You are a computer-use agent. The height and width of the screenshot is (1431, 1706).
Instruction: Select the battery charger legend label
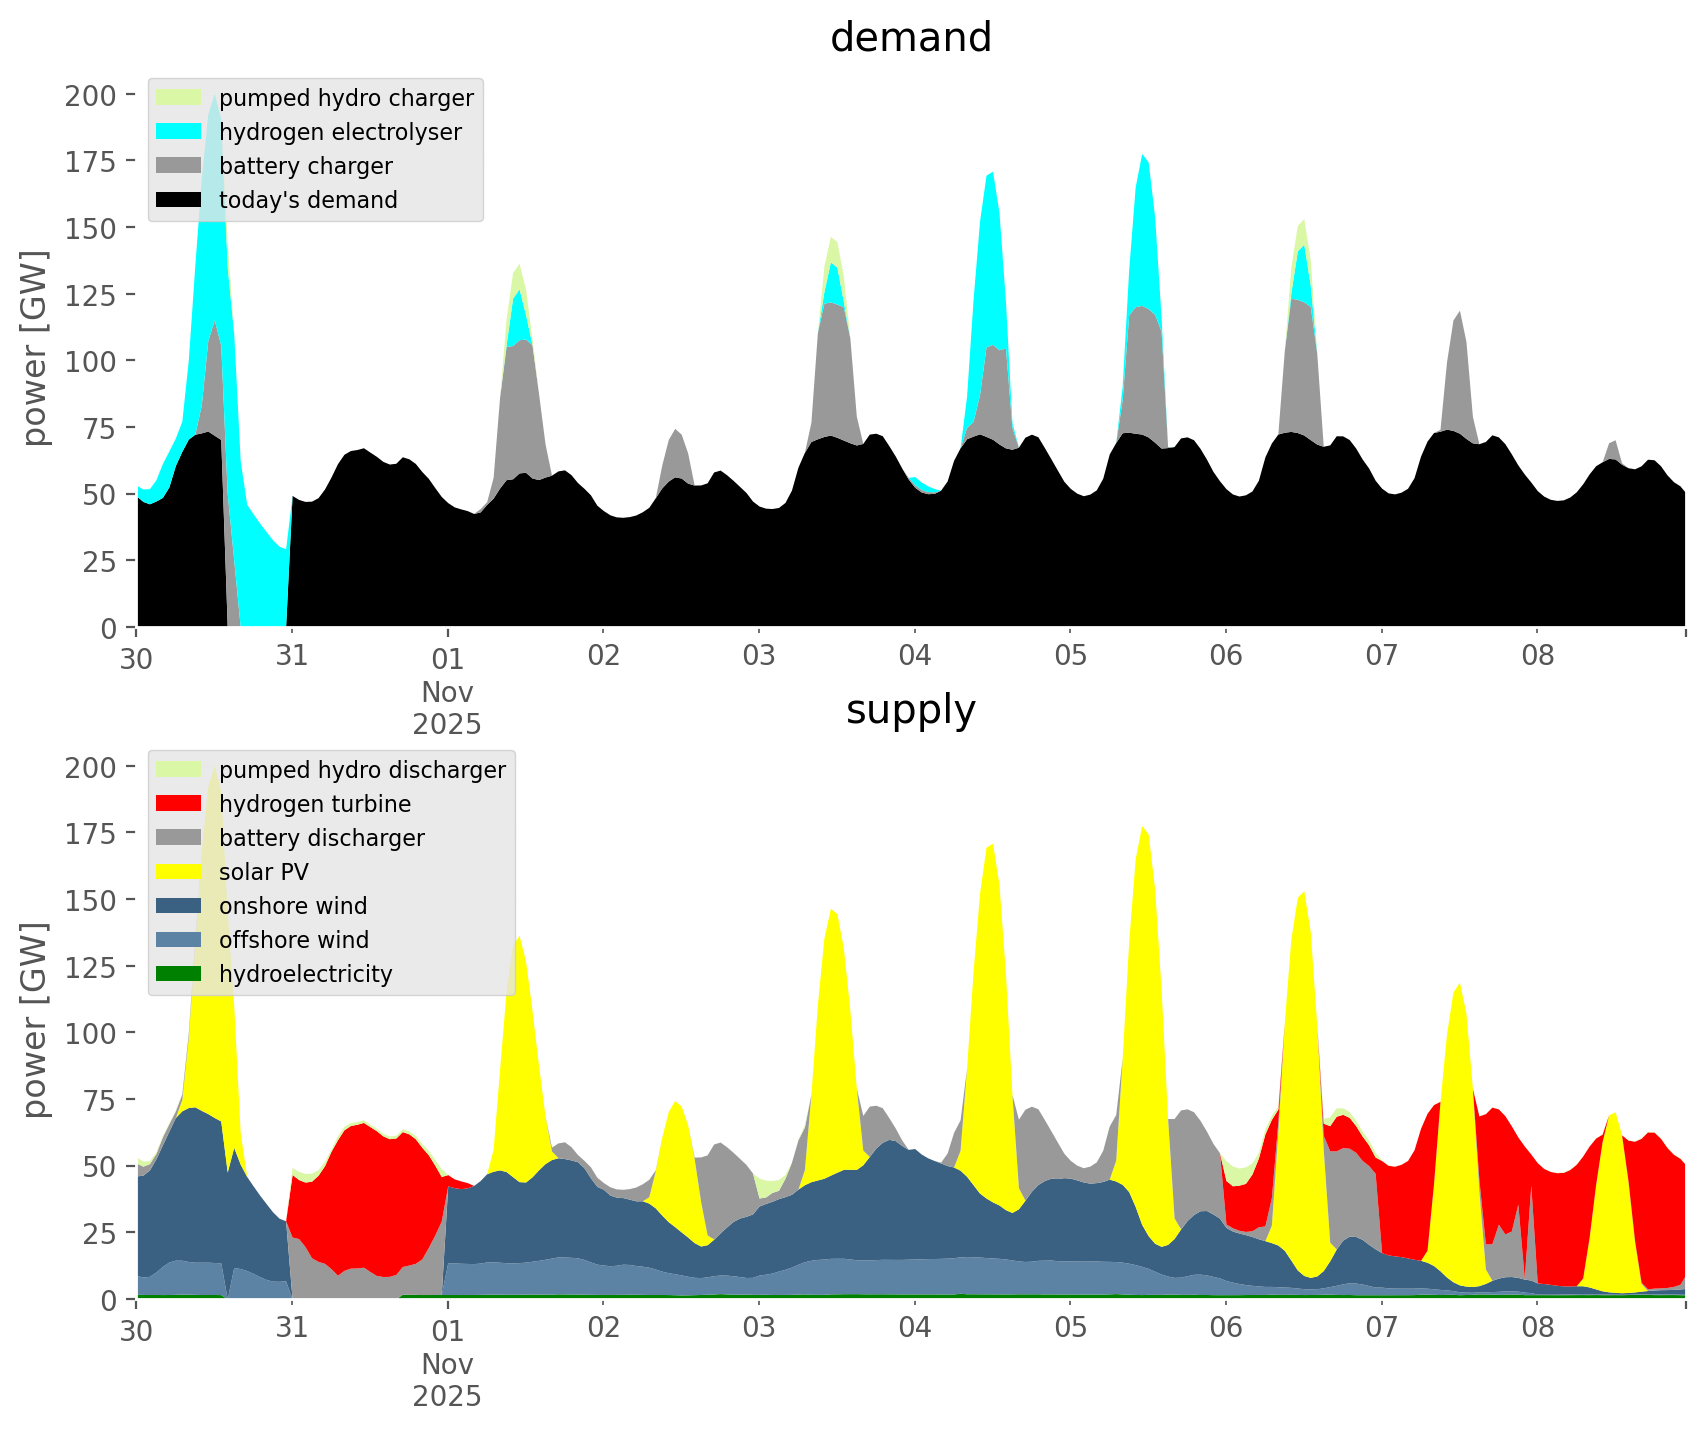(305, 166)
